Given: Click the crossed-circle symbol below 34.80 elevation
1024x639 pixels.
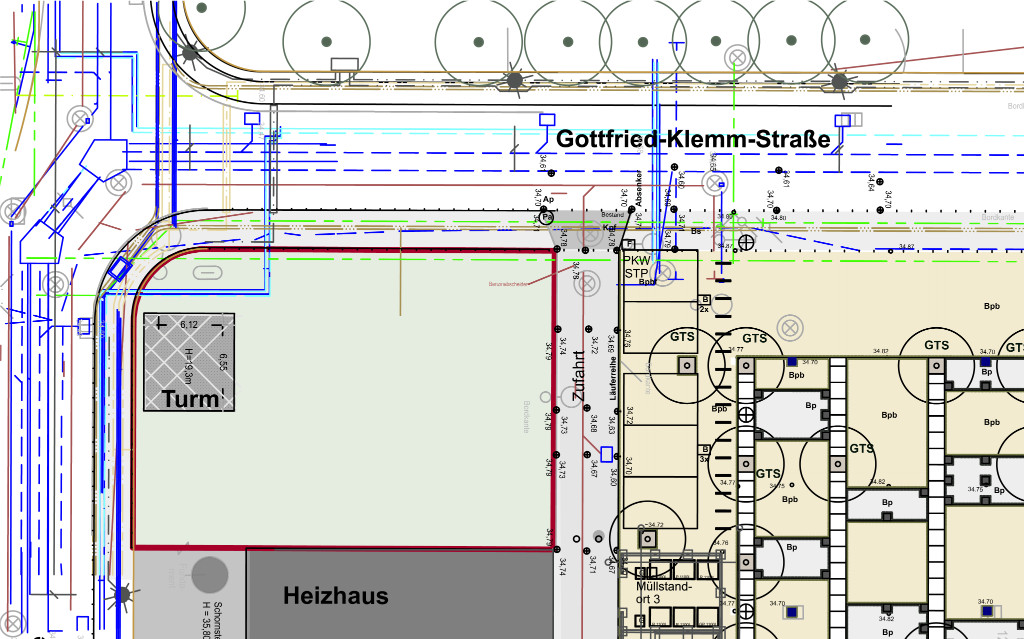Looking at the screenshot, I should point(745,240).
